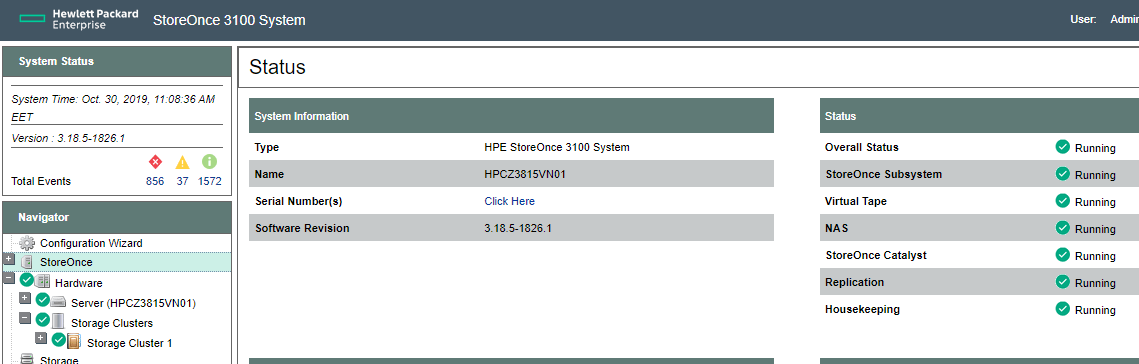Click the Storage Clusters tower icon

point(57,321)
